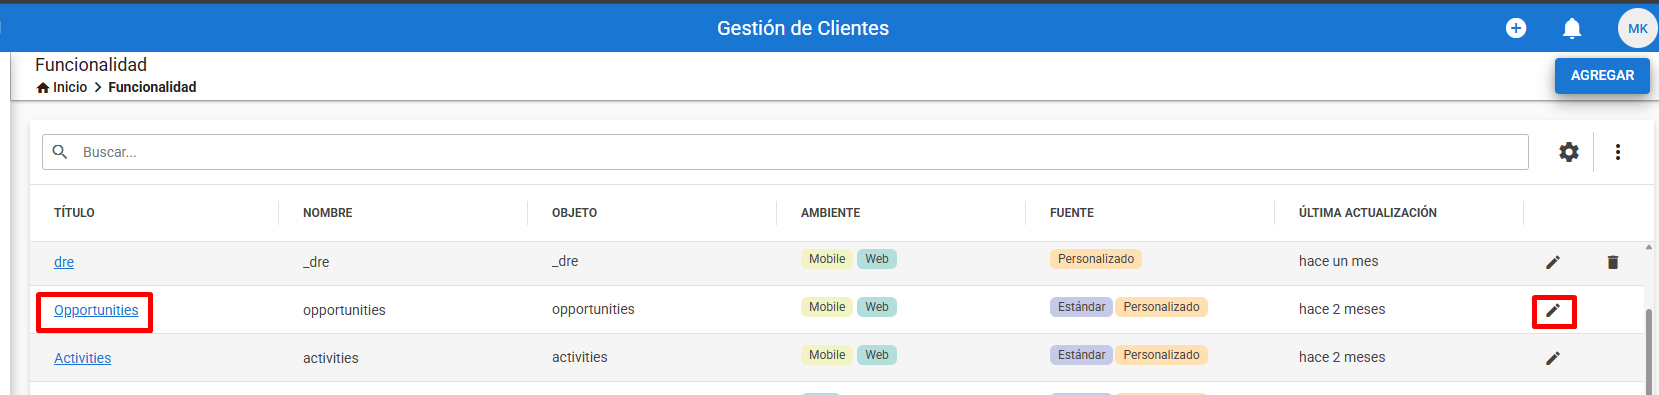The image size is (1659, 395).
Task: Open the dre title link
Action: click(64, 262)
